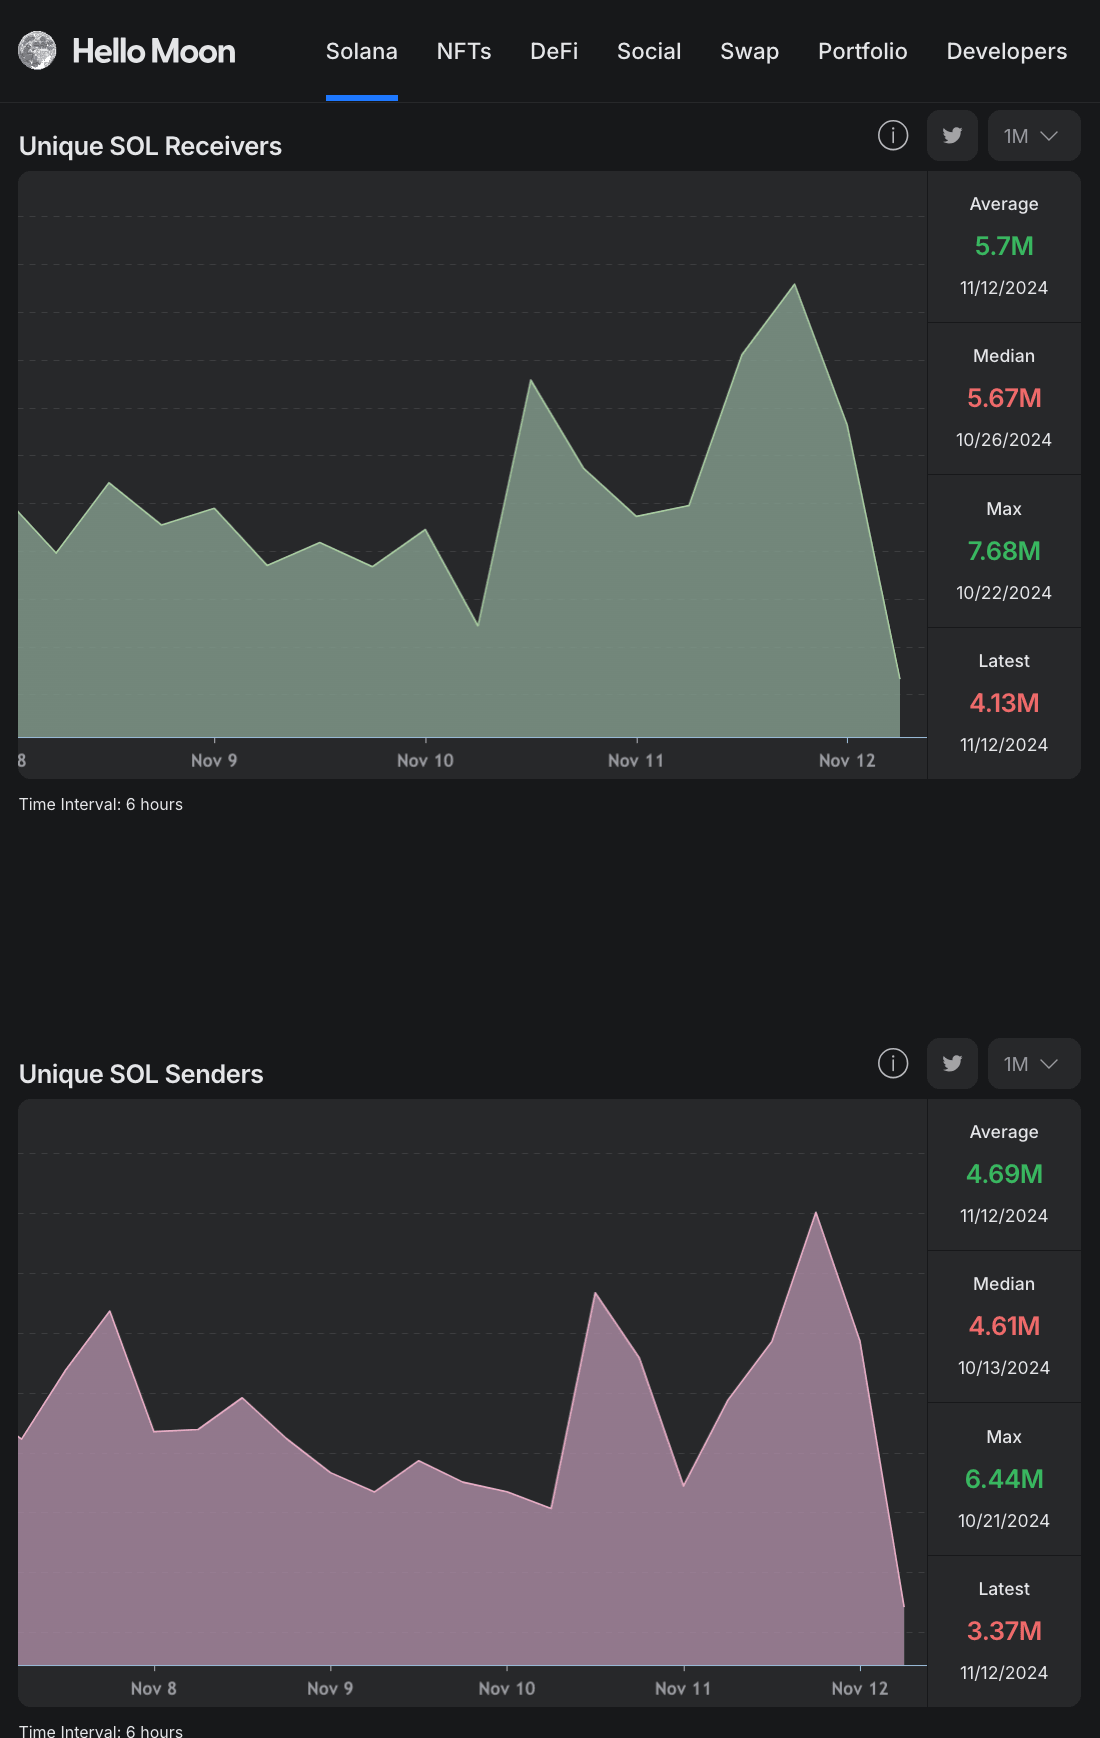
Task: Expand the 1M timeframe dropdown for Receivers
Action: (1033, 136)
